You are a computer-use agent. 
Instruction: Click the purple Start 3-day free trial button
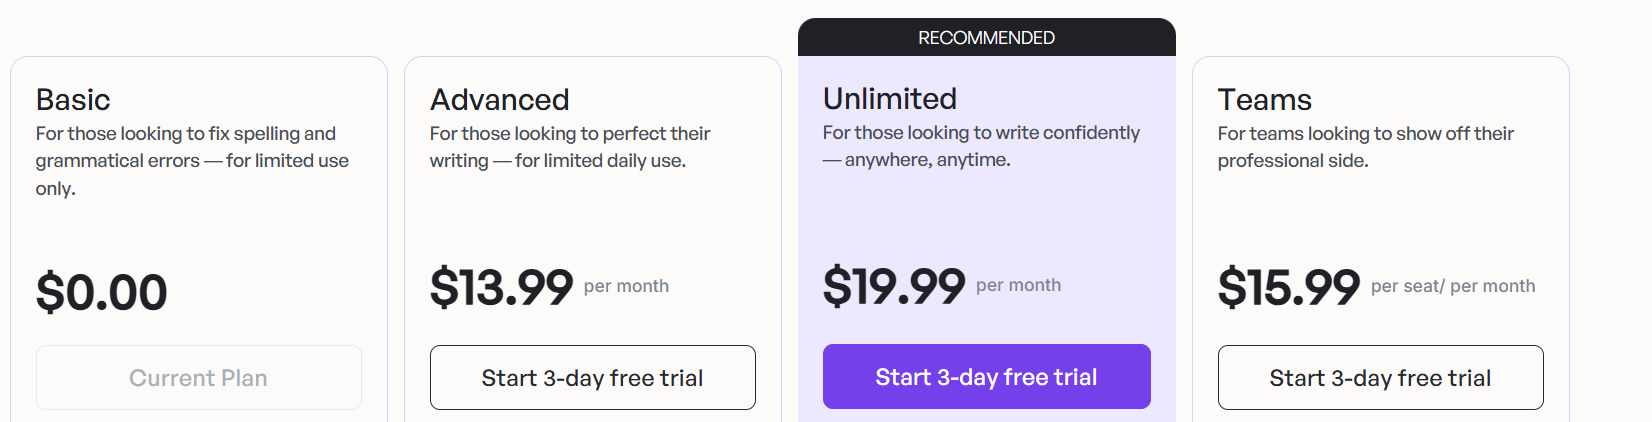click(x=987, y=377)
